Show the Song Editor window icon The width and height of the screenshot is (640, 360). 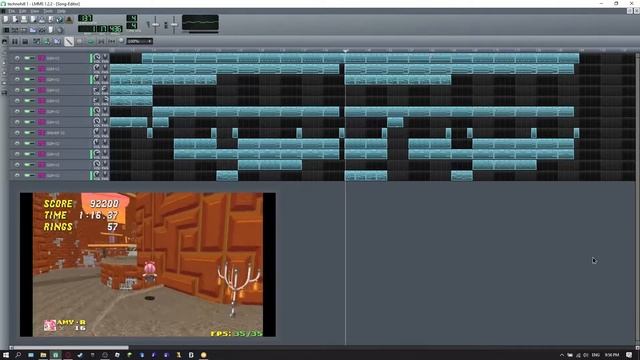click(x=6, y=30)
